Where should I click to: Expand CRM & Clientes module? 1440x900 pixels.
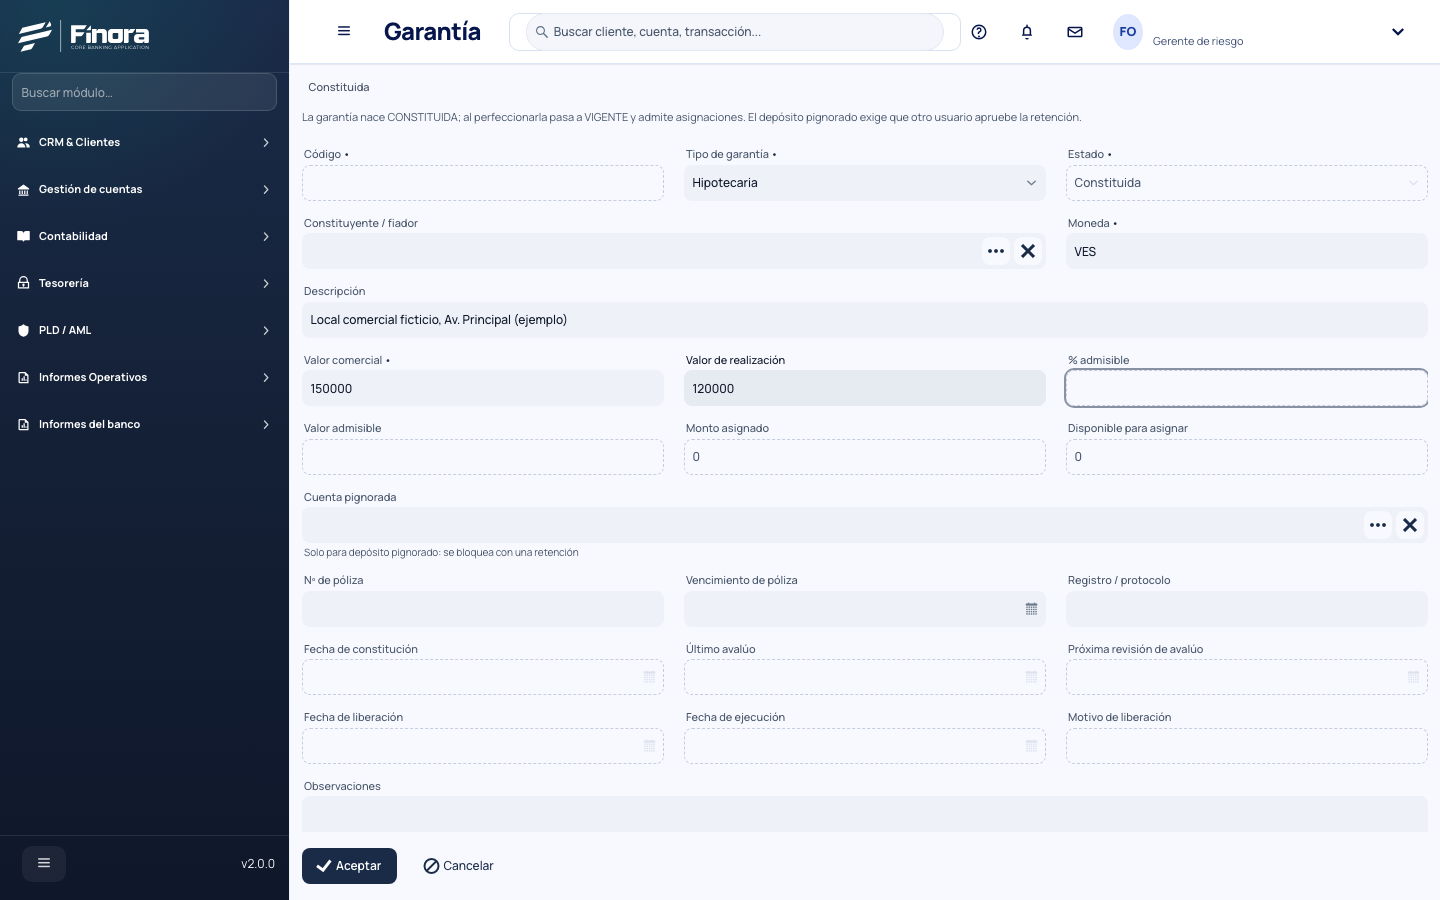(x=144, y=142)
